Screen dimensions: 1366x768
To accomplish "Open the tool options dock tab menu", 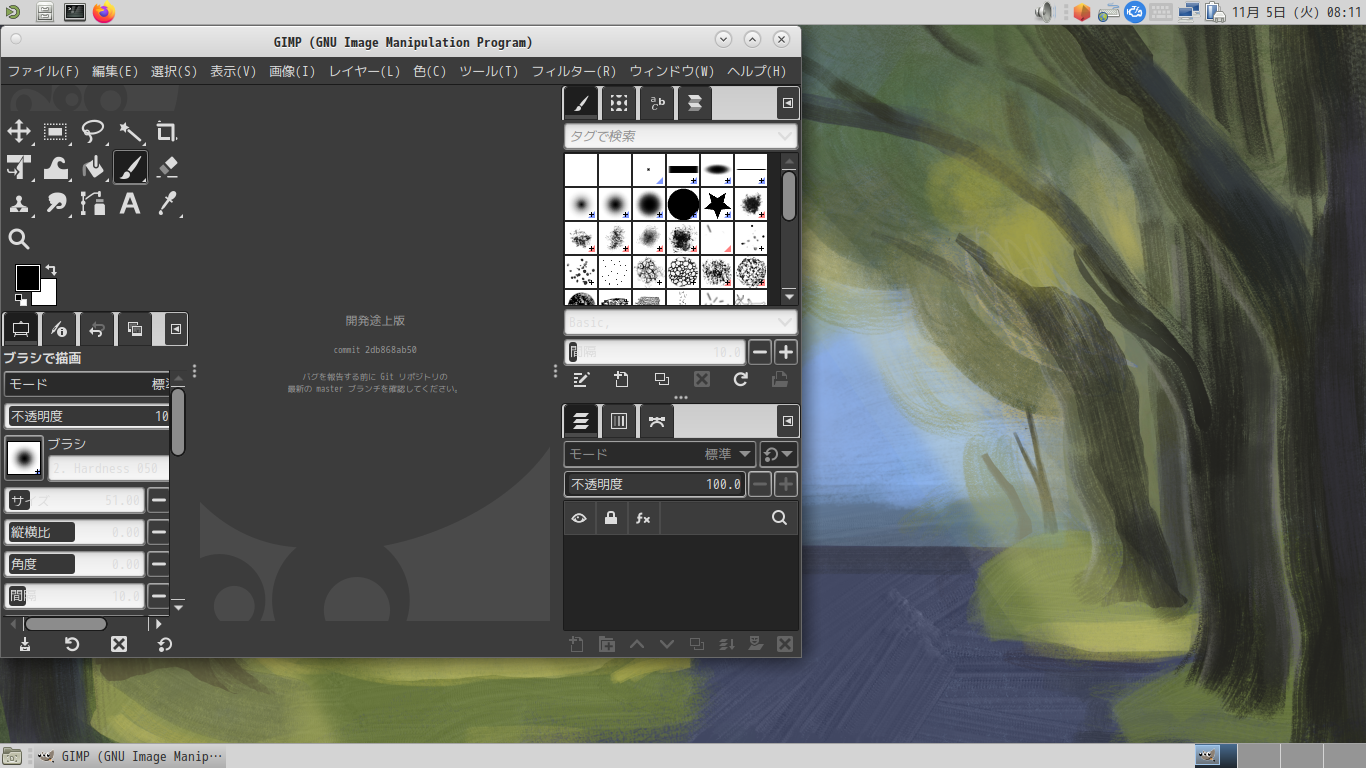I will pos(176,329).
